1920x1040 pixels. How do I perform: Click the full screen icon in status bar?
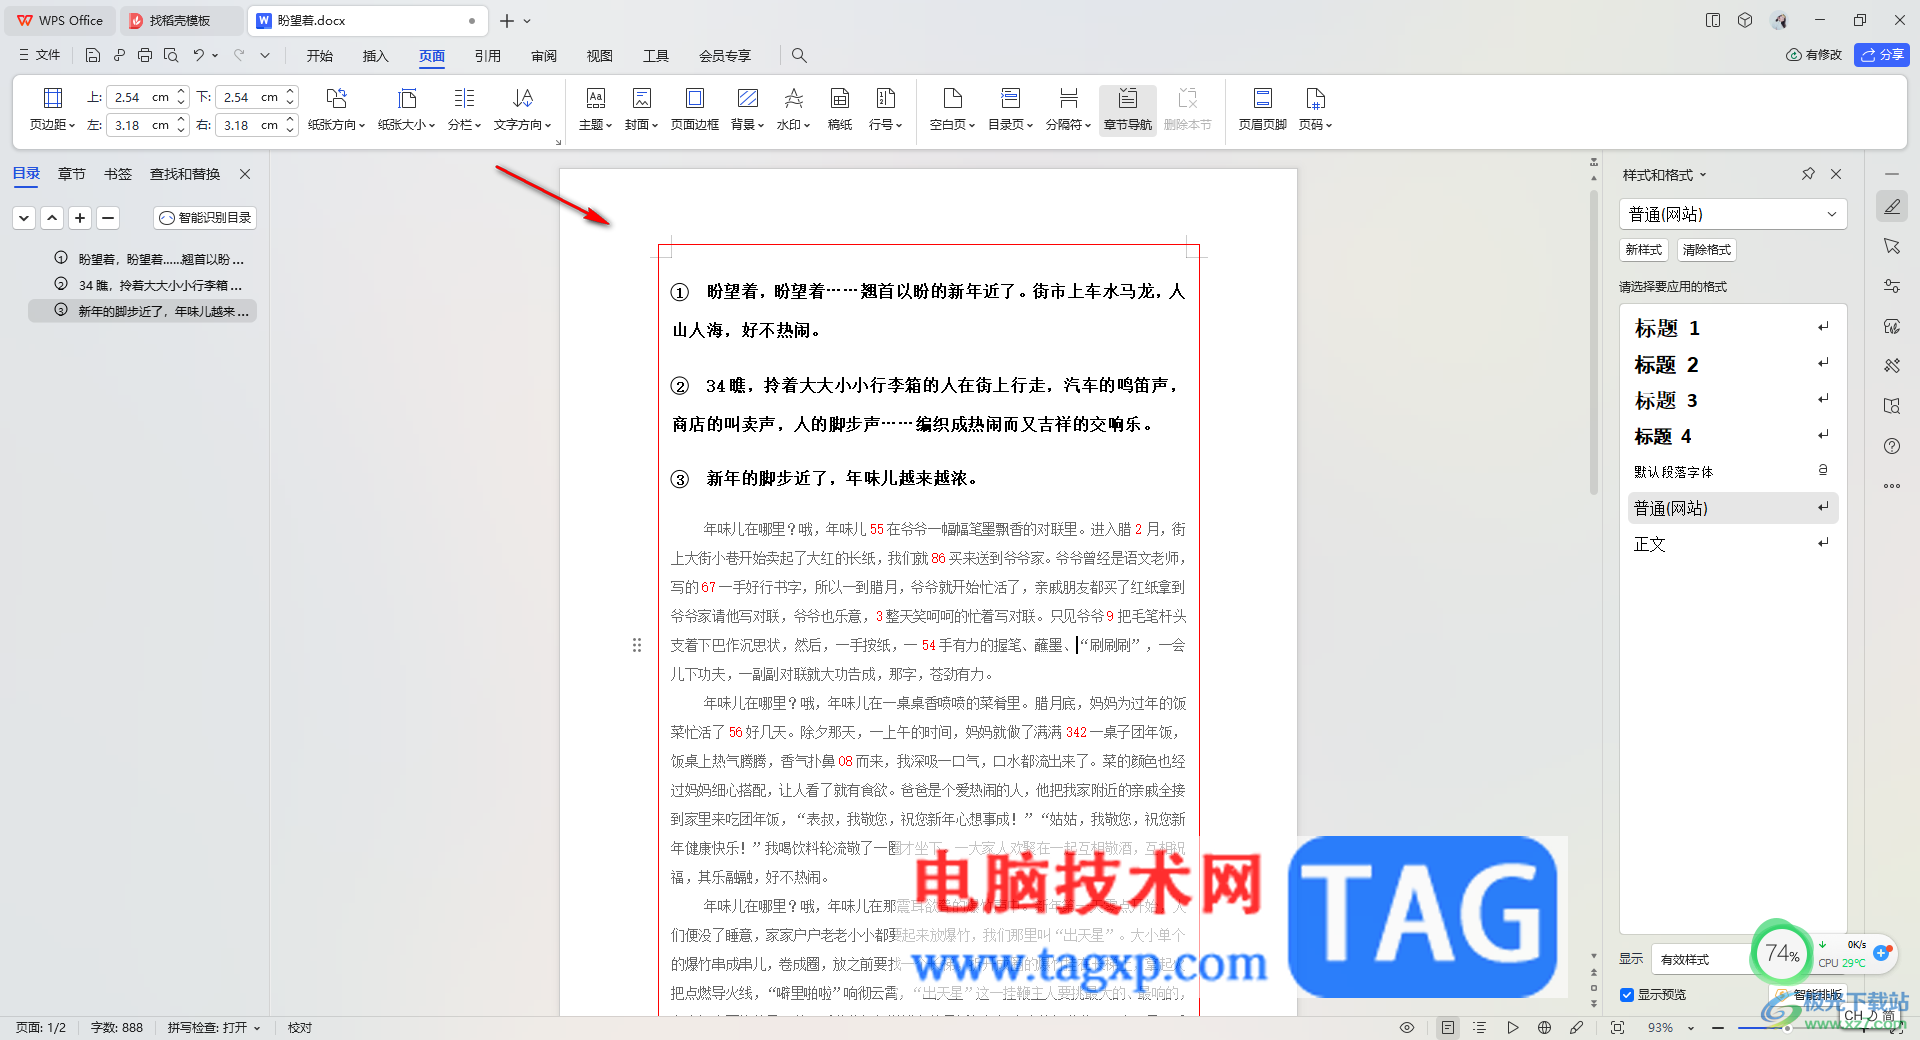pyautogui.click(x=1617, y=1027)
